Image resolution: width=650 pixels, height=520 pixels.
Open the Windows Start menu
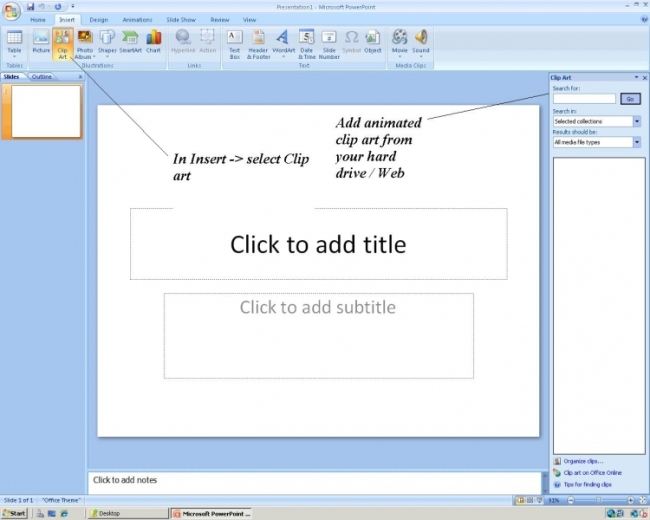[x=14, y=513]
